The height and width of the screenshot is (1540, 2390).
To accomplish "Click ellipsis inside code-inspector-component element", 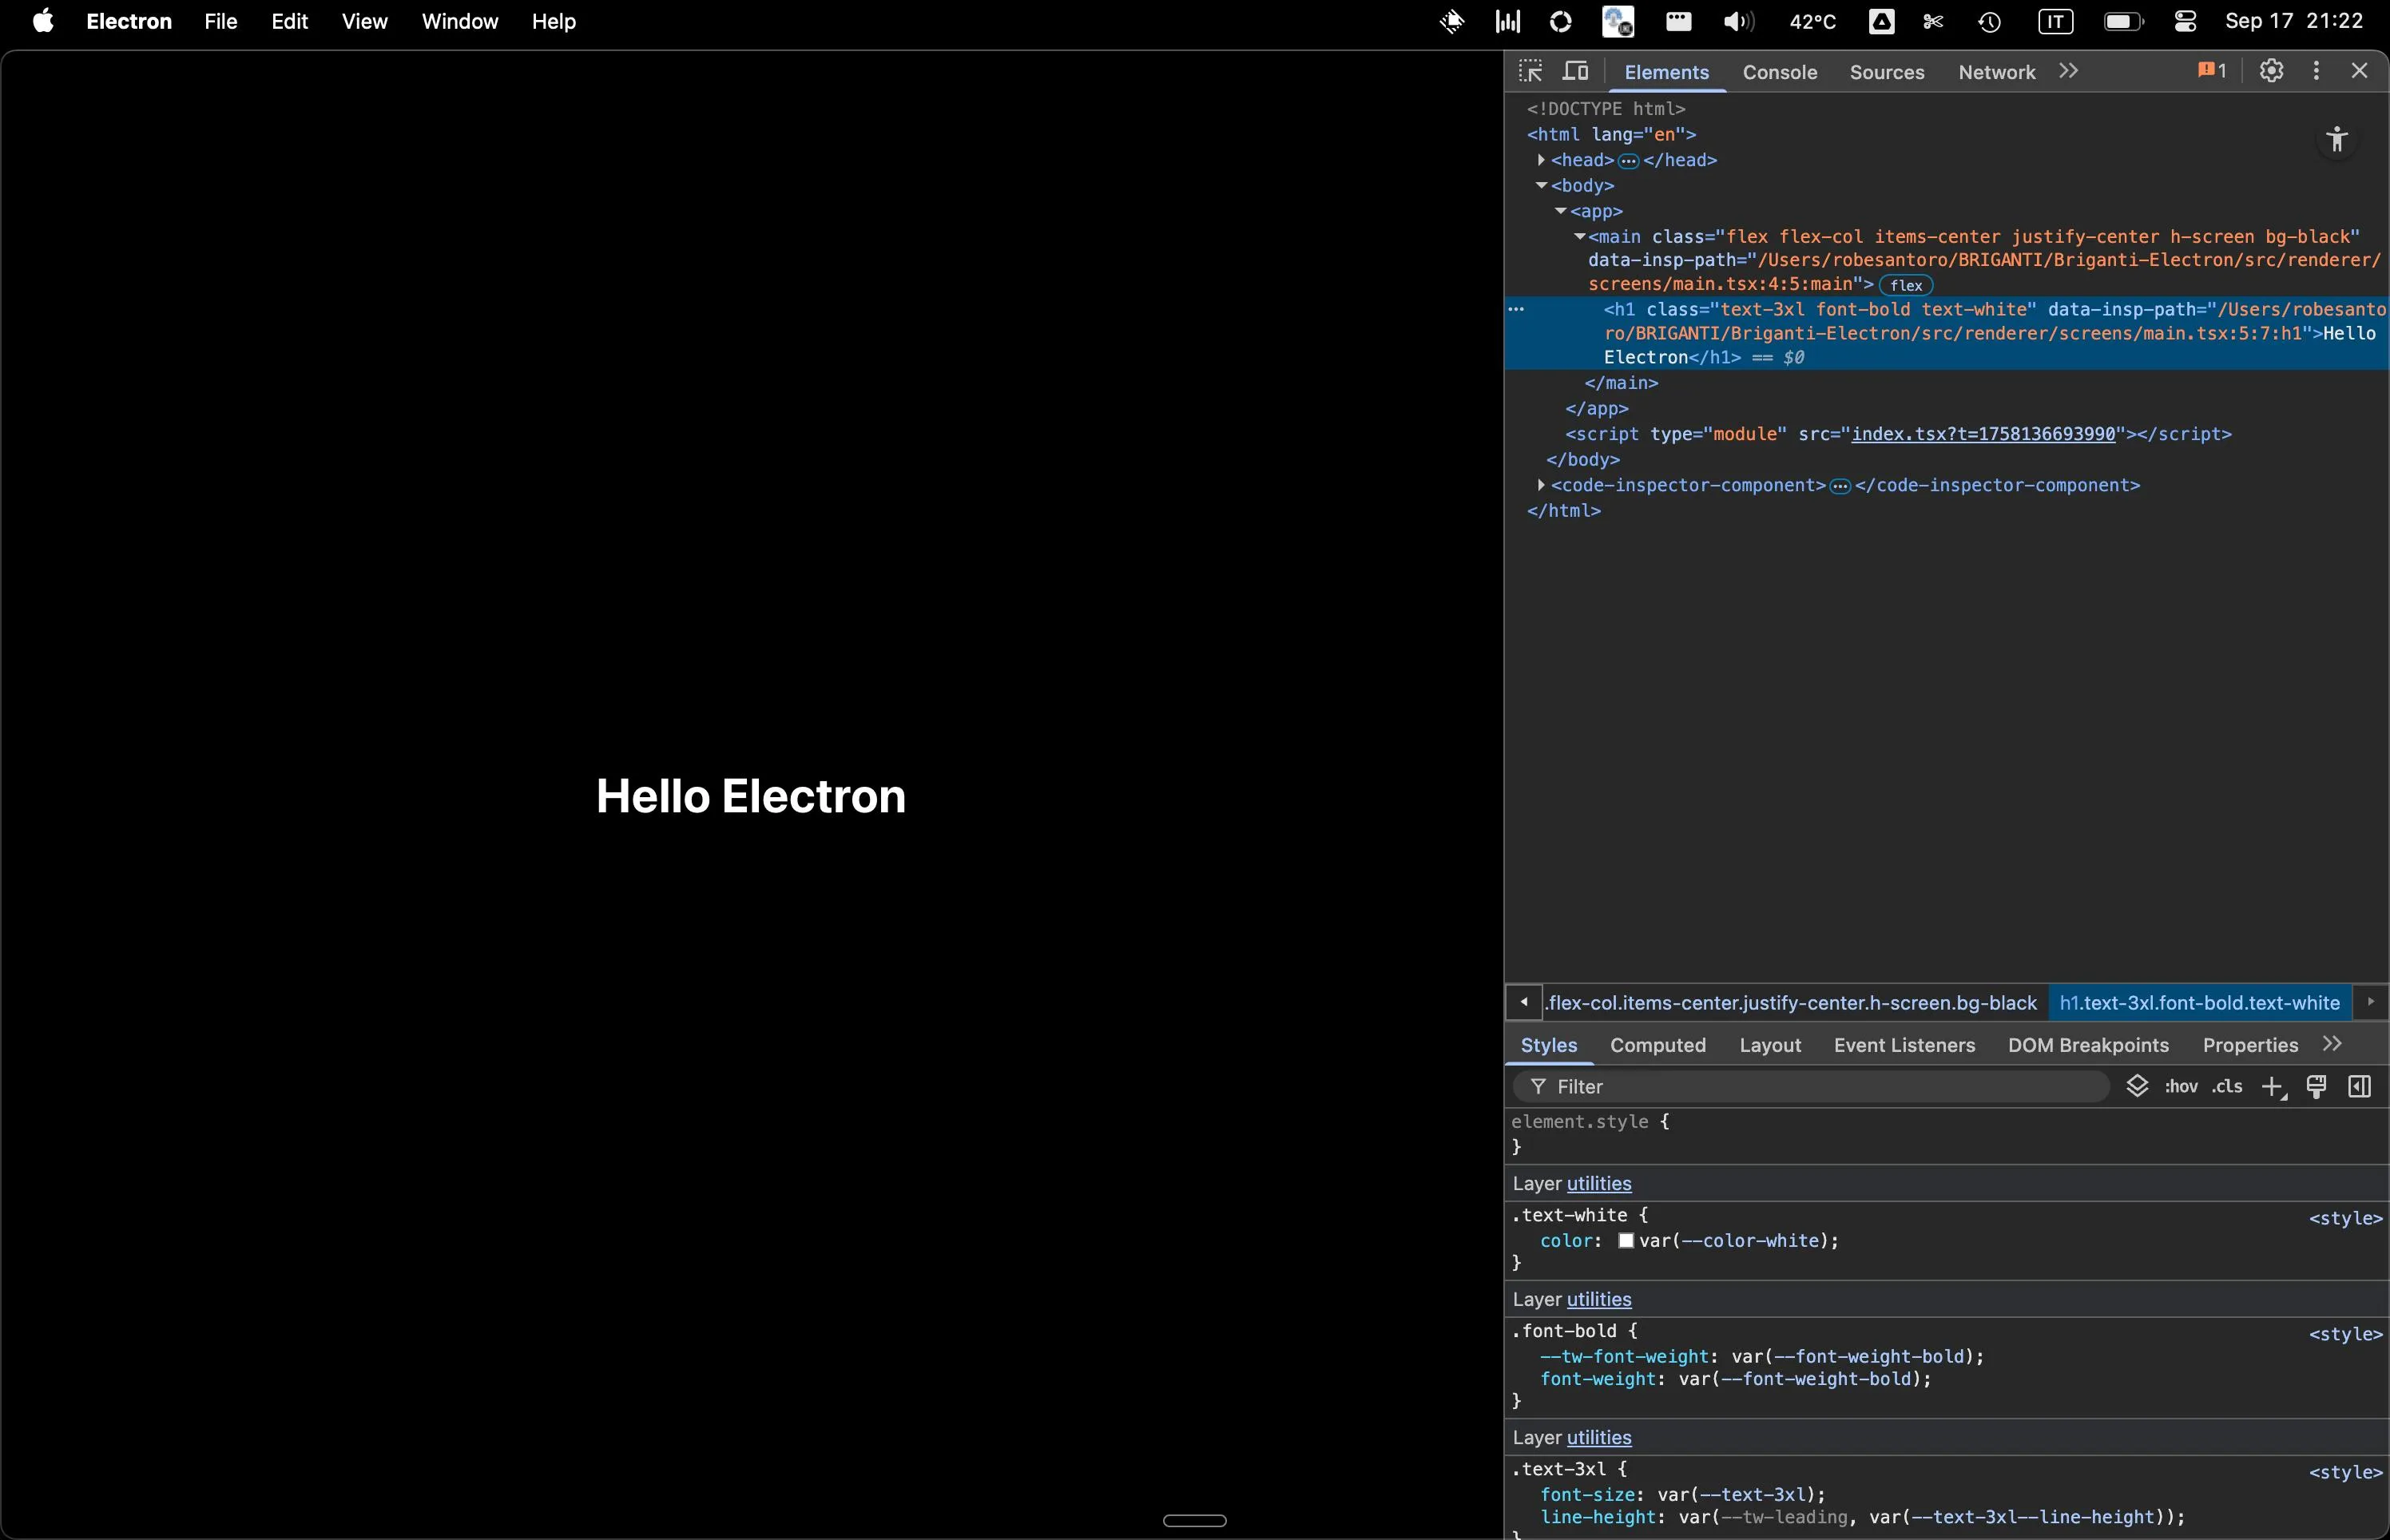I will point(1840,486).
